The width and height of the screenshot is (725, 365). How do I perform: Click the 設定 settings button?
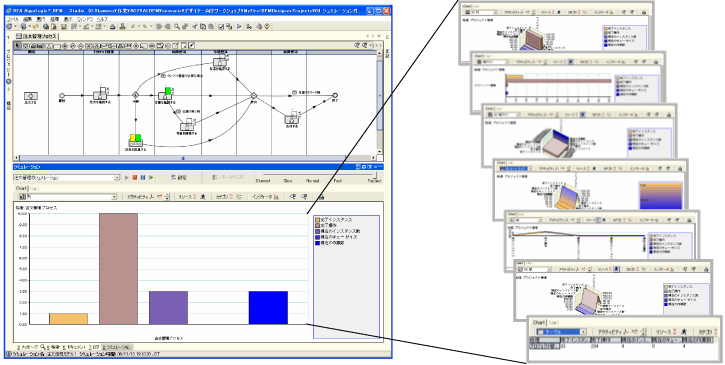pyautogui.click(x=178, y=178)
